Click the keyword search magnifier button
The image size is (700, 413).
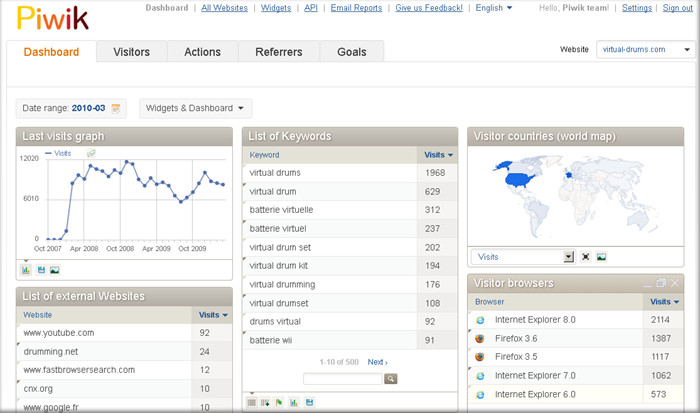tap(391, 379)
